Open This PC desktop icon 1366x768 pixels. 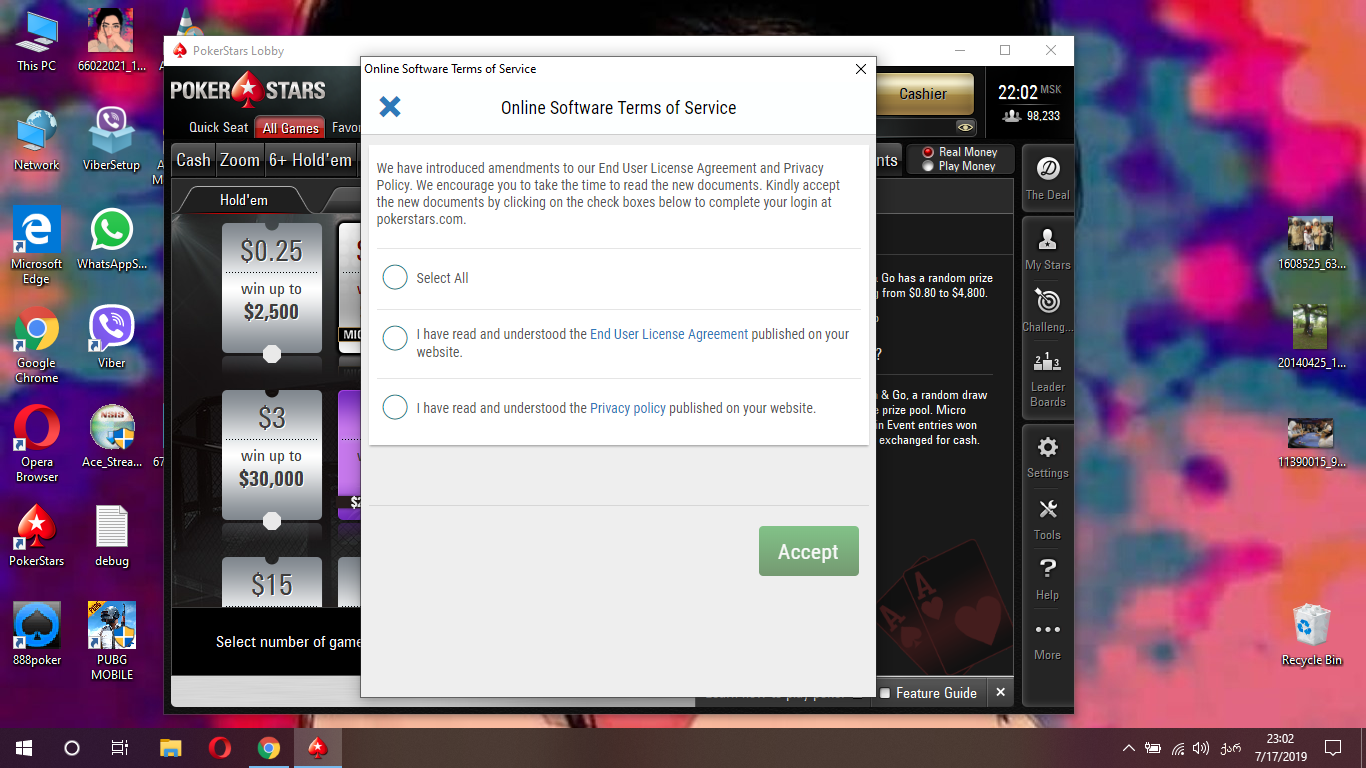coord(37,42)
